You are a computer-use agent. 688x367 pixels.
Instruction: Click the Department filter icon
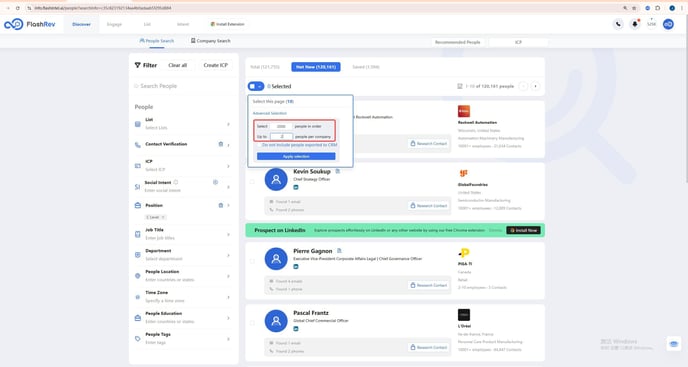138,255
